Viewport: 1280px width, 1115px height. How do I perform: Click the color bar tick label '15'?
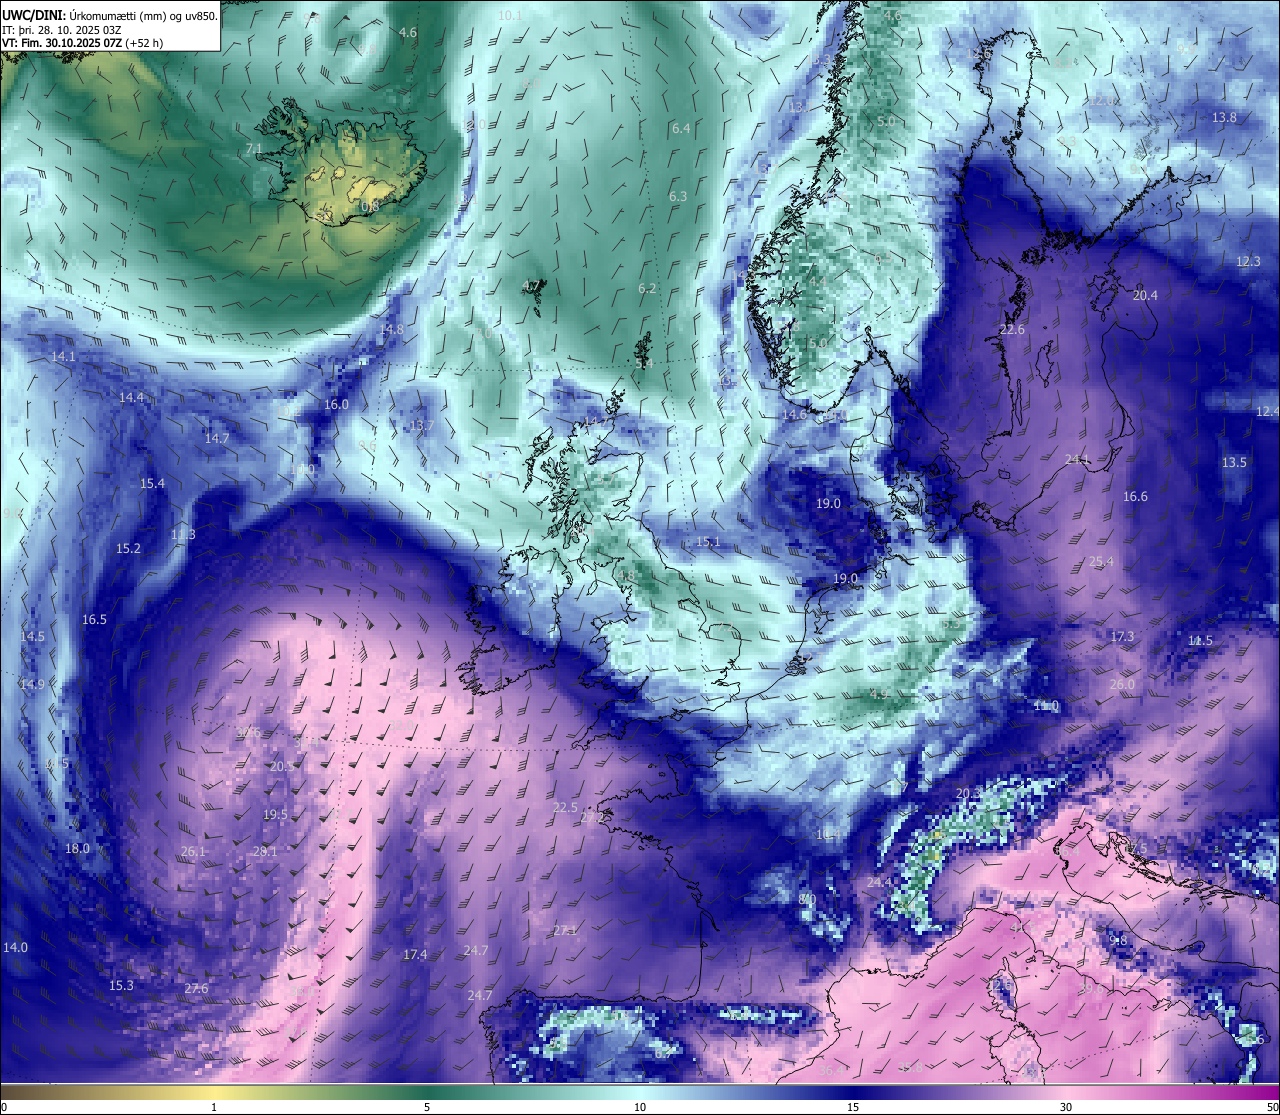(853, 1107)
